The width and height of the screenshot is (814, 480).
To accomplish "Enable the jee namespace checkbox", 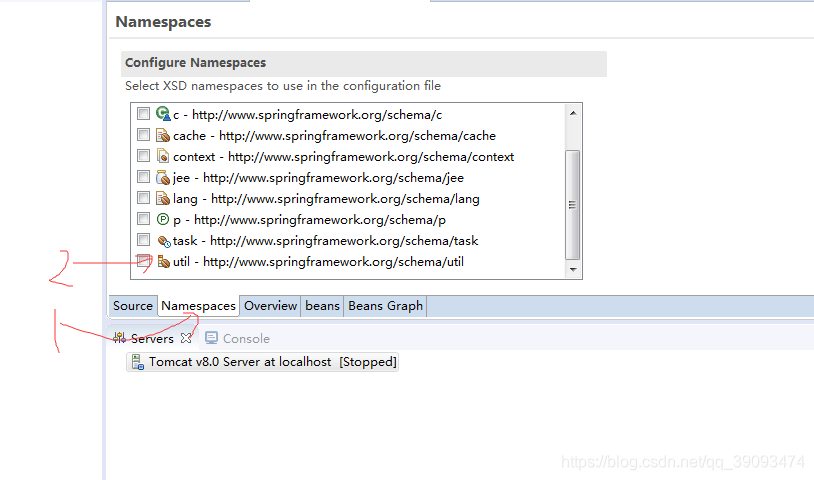I will click(143, 176).
